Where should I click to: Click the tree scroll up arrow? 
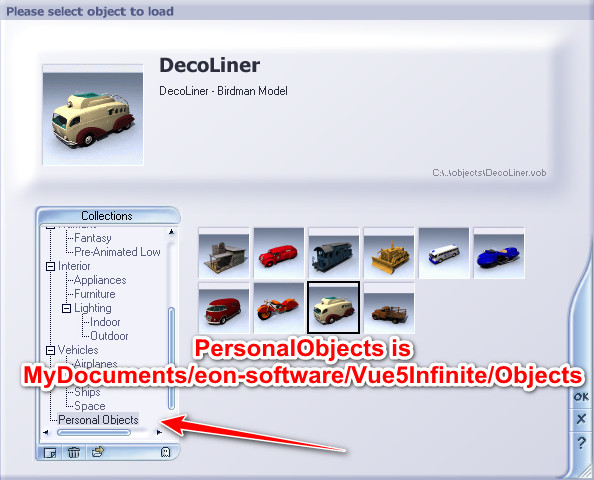tap(171, 232)
